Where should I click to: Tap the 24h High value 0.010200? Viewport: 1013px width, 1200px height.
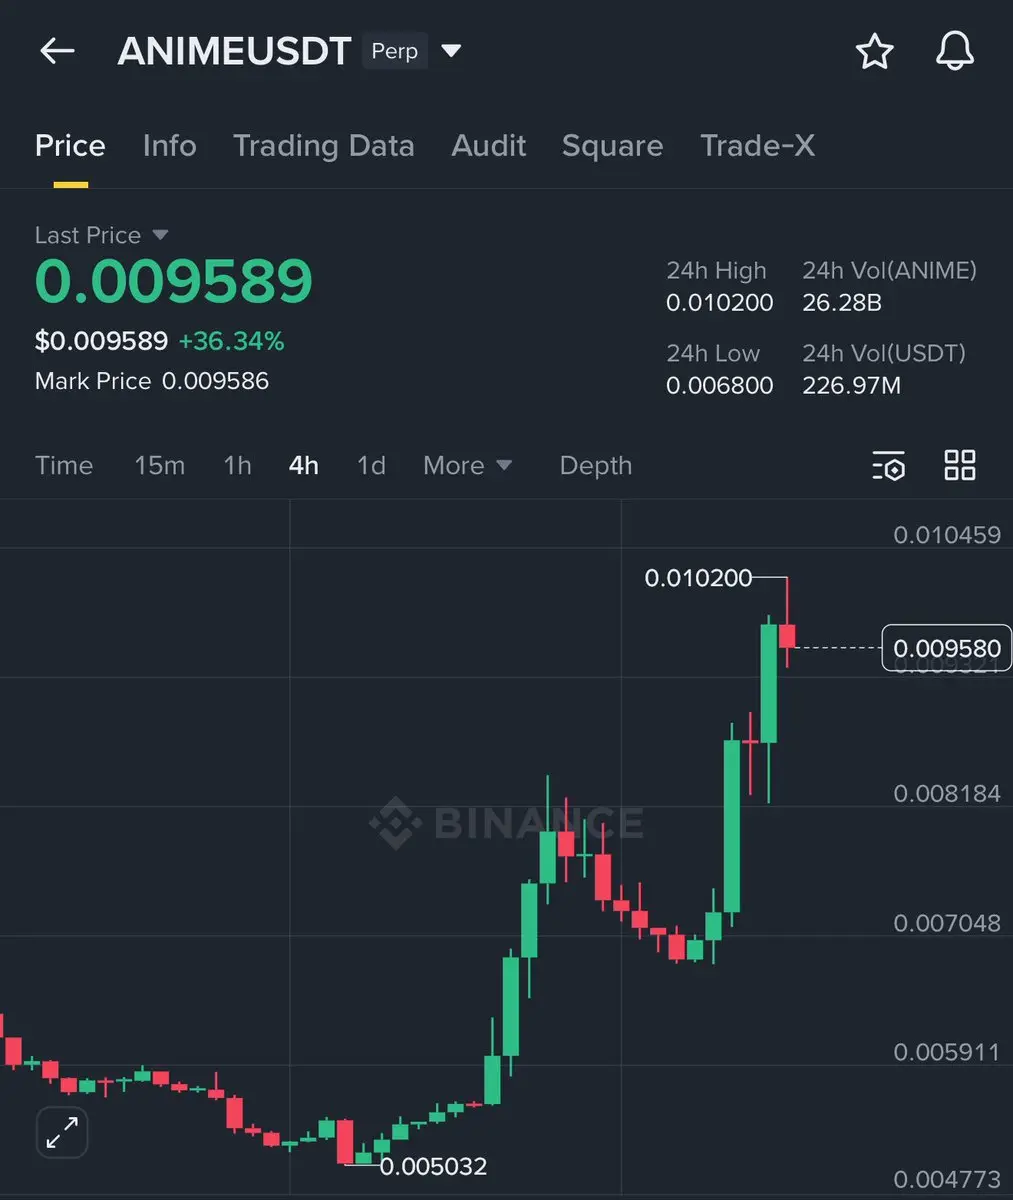pos(720,303)
